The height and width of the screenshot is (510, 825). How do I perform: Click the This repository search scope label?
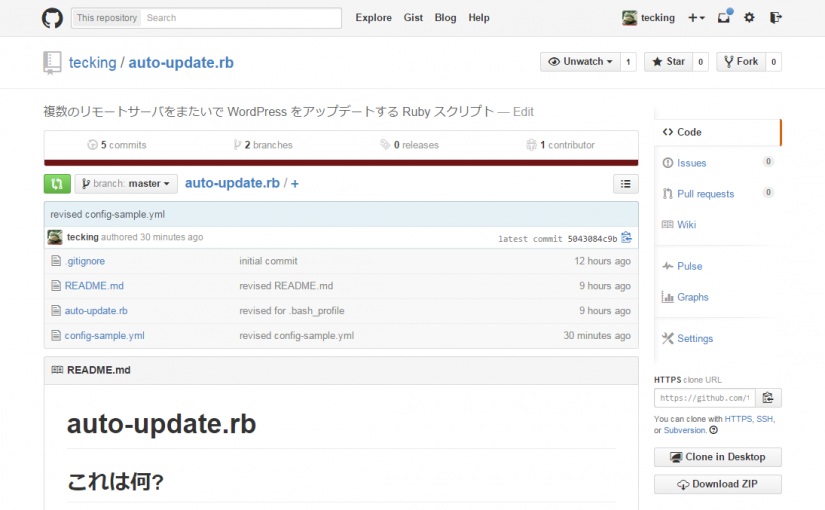coord(107,18)
